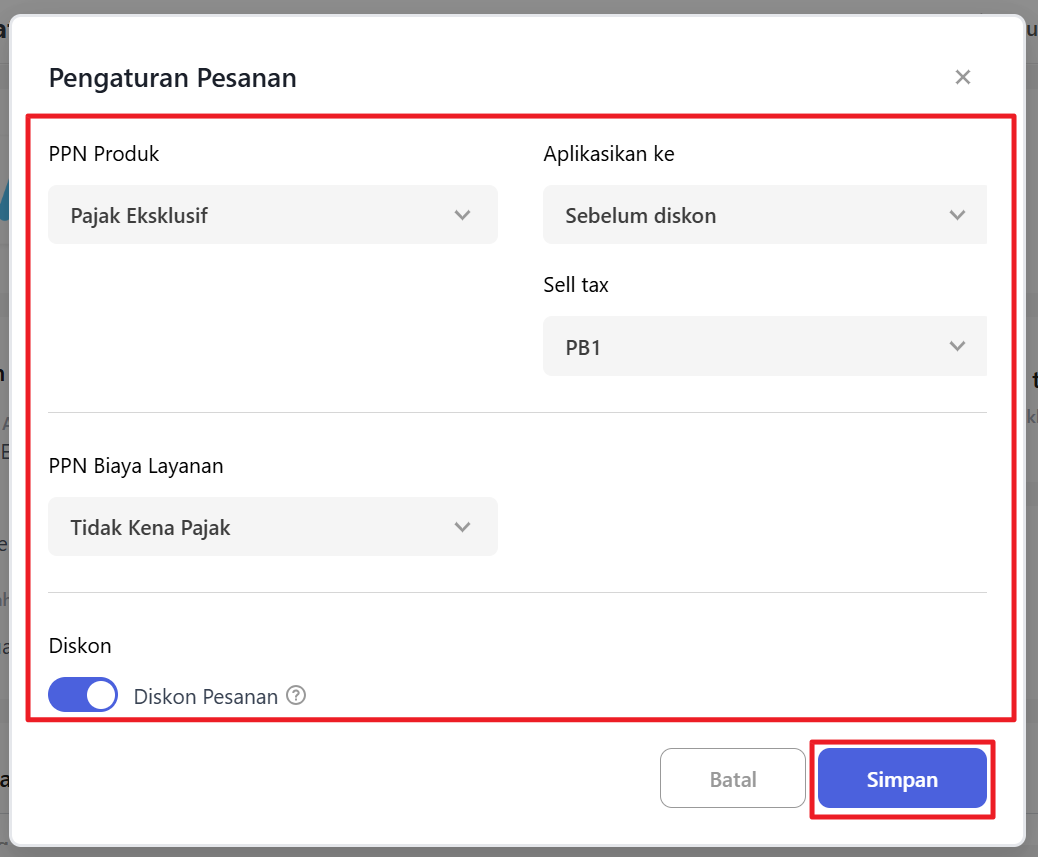1038x857 pixels.
Task: Open the Pajak Eksklusif dropdown
Action: [x=272, y=215]
